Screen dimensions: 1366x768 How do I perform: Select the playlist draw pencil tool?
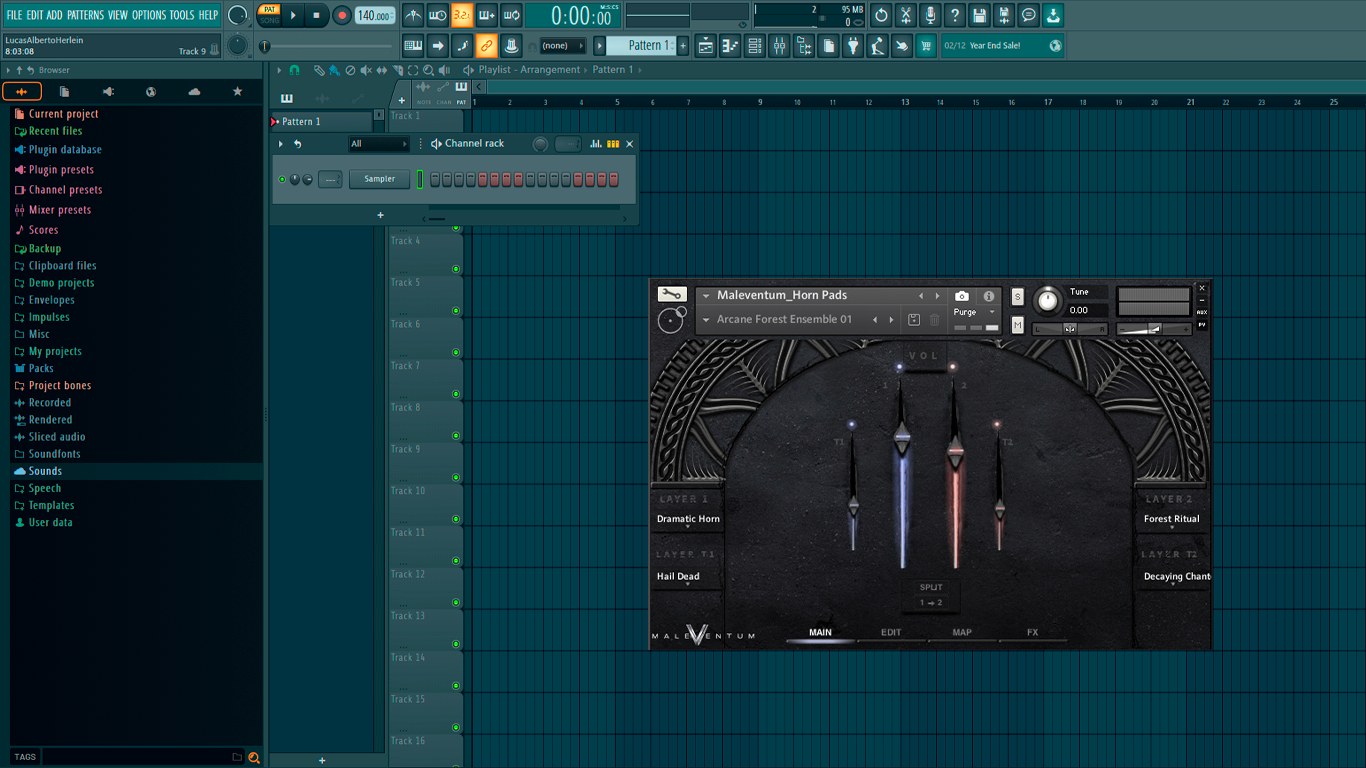[x=319, y=70]
